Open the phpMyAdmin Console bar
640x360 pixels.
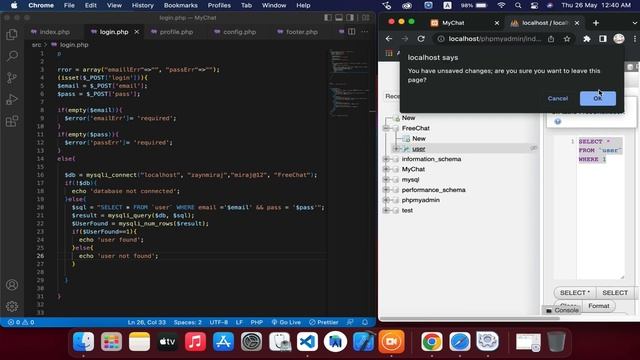coord(562,310)
